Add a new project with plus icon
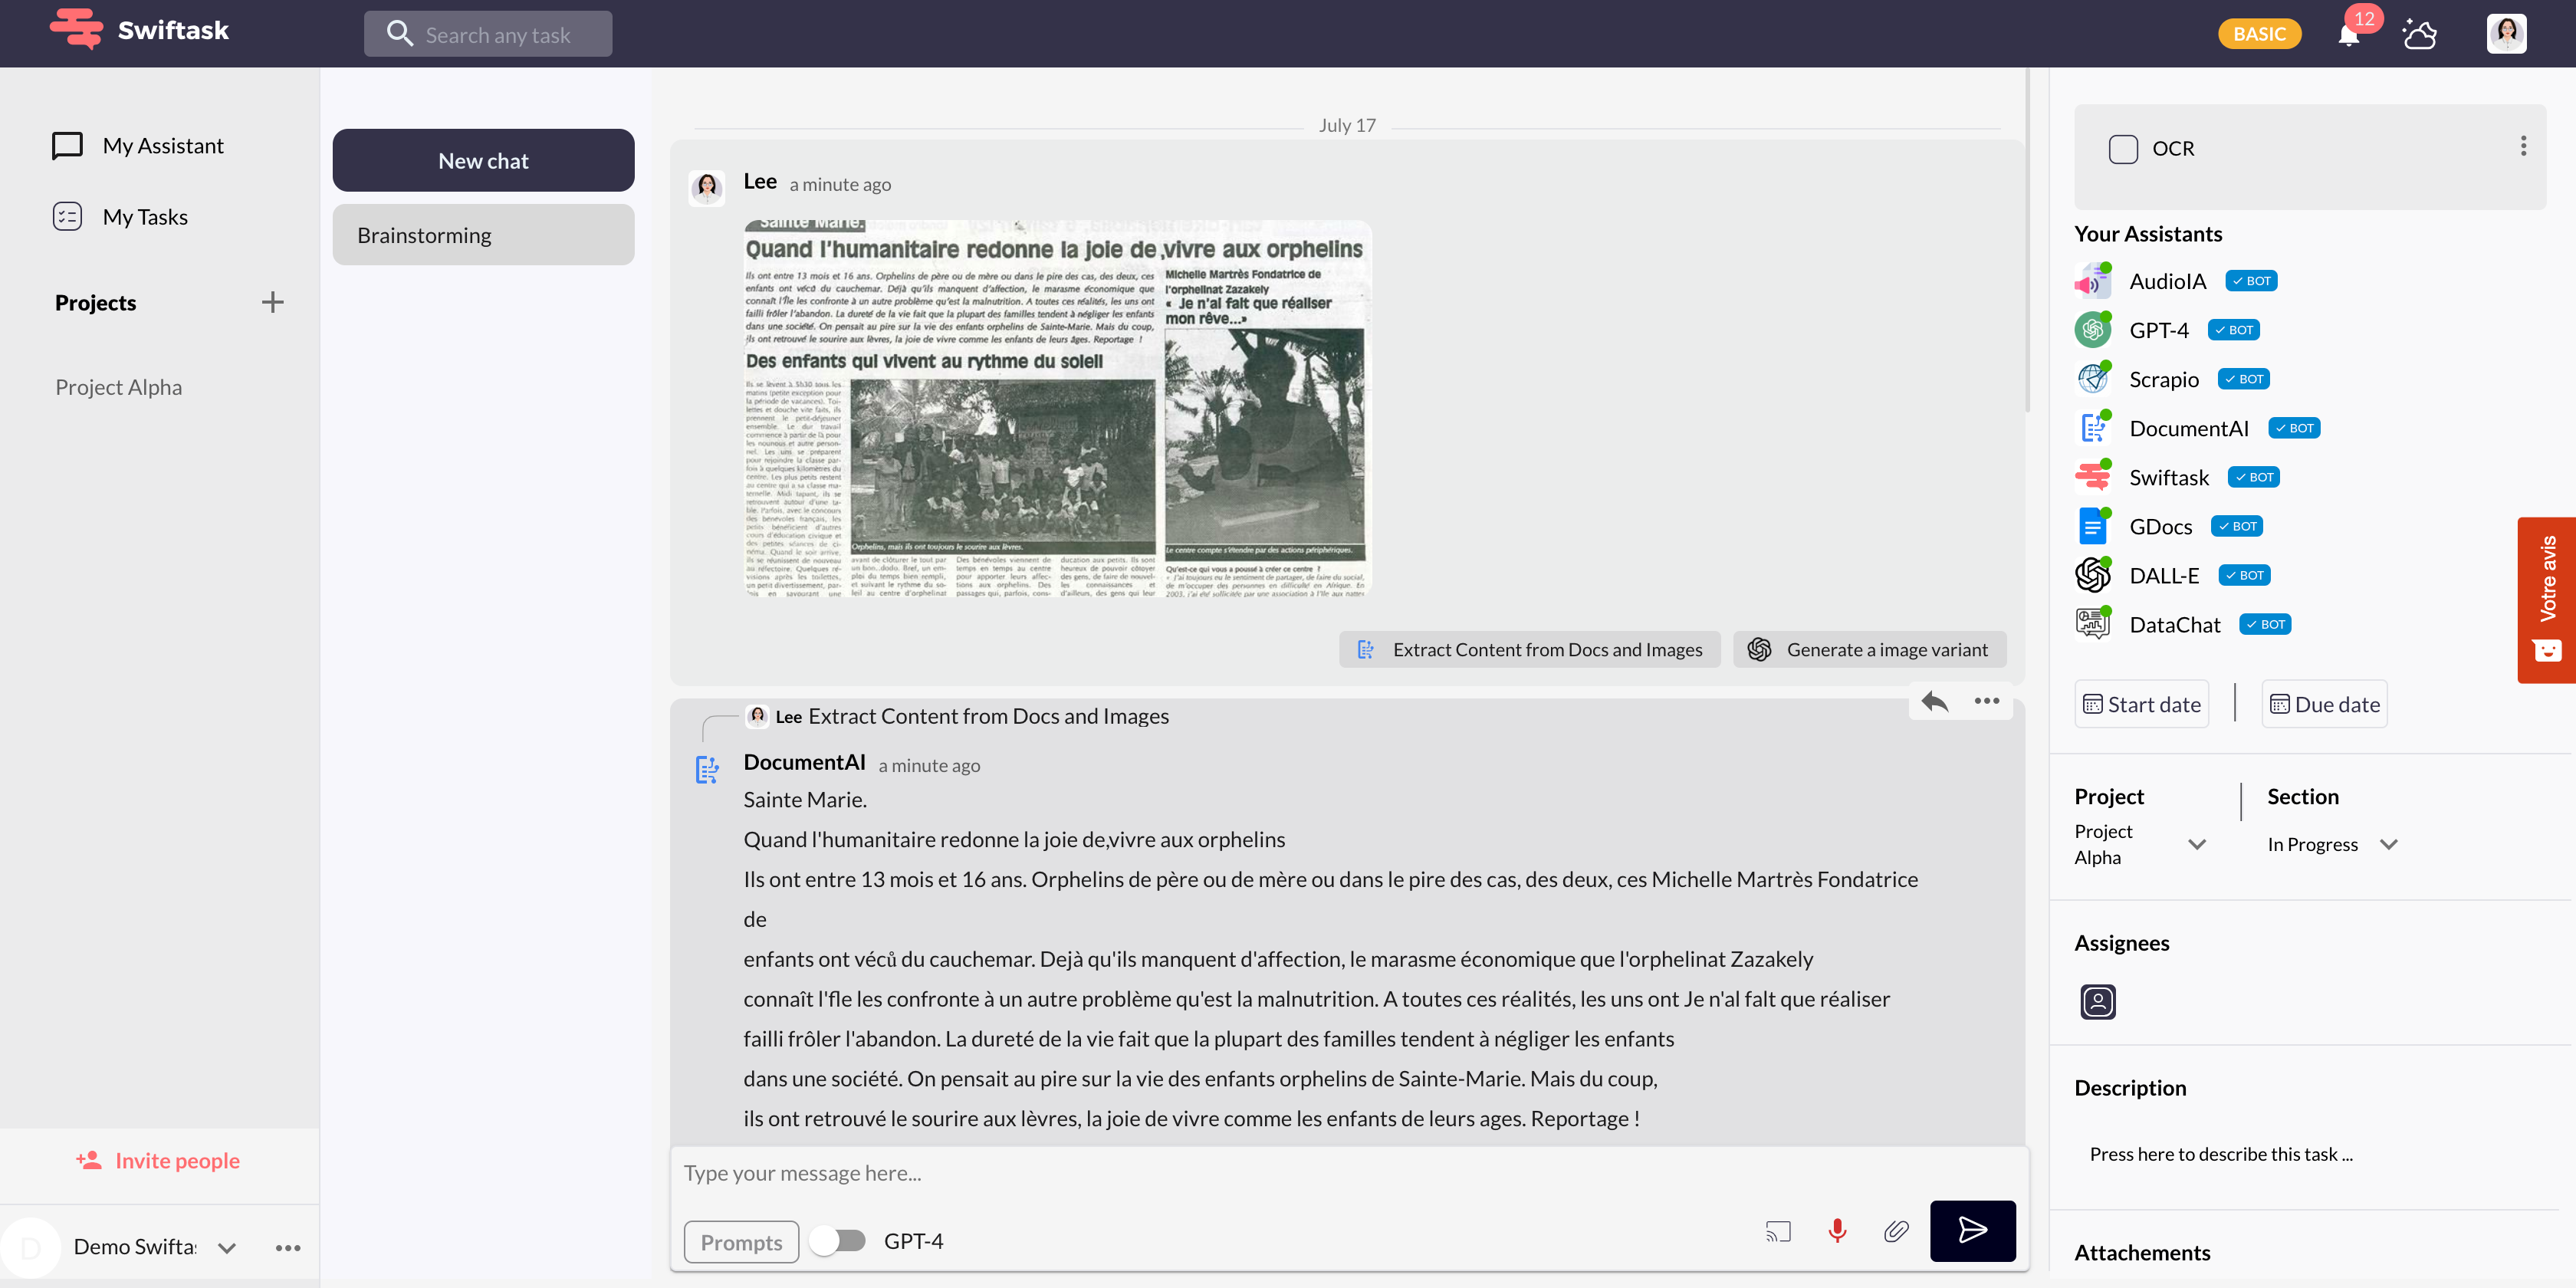The height and width of the screenshot is (1288, 2576). pyautogui.click(x=272, y=302)
